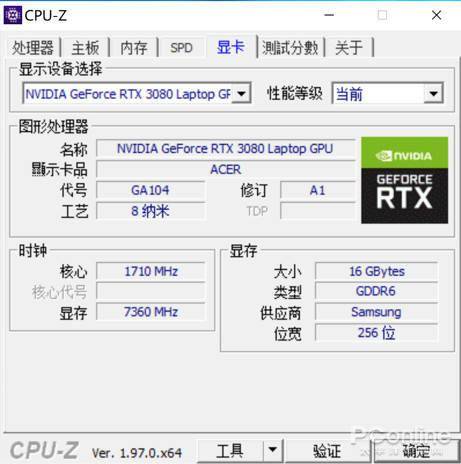The image size is (461, 464).
Task: Open the 内存 tab
Action: (134, 48)
